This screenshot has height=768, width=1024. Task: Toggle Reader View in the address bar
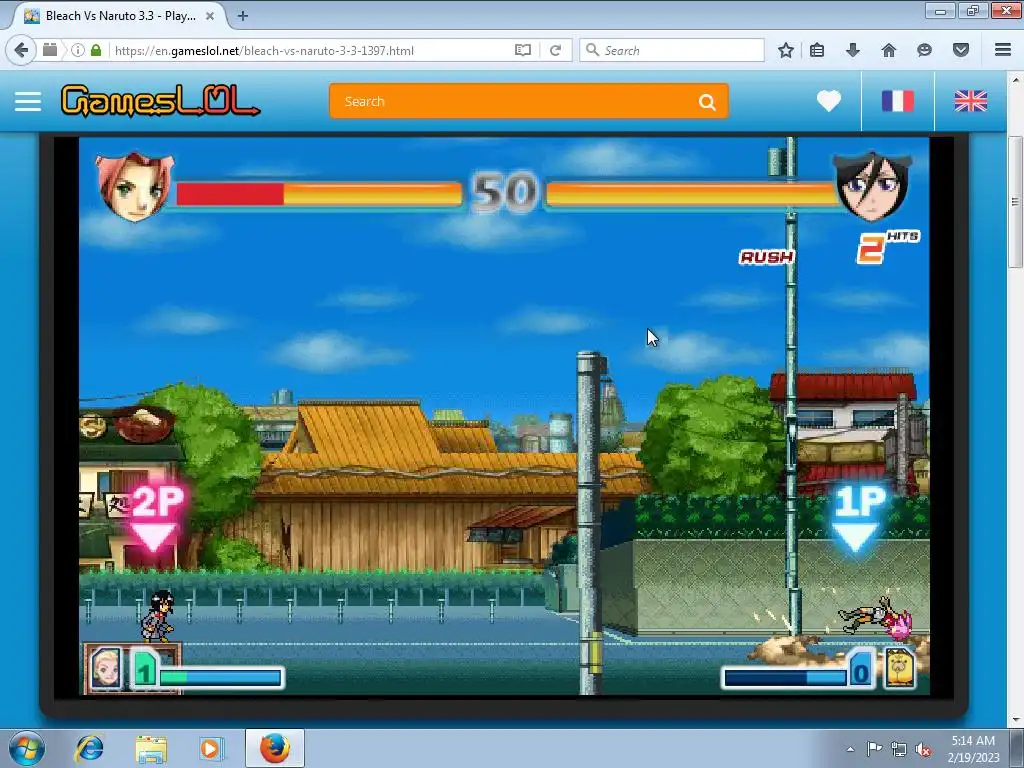(x=522, y=50)
